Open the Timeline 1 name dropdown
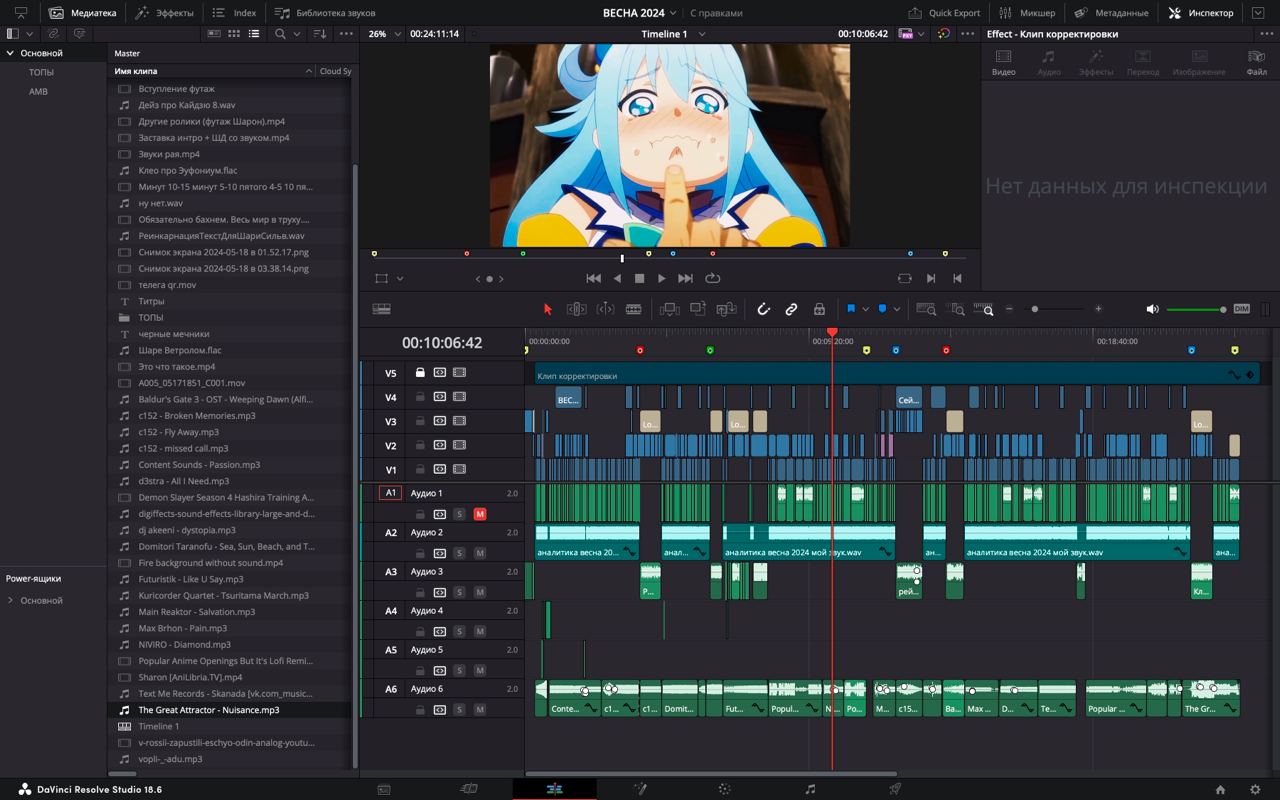This screenshot has height=800, width=1280. coord(702,34)
